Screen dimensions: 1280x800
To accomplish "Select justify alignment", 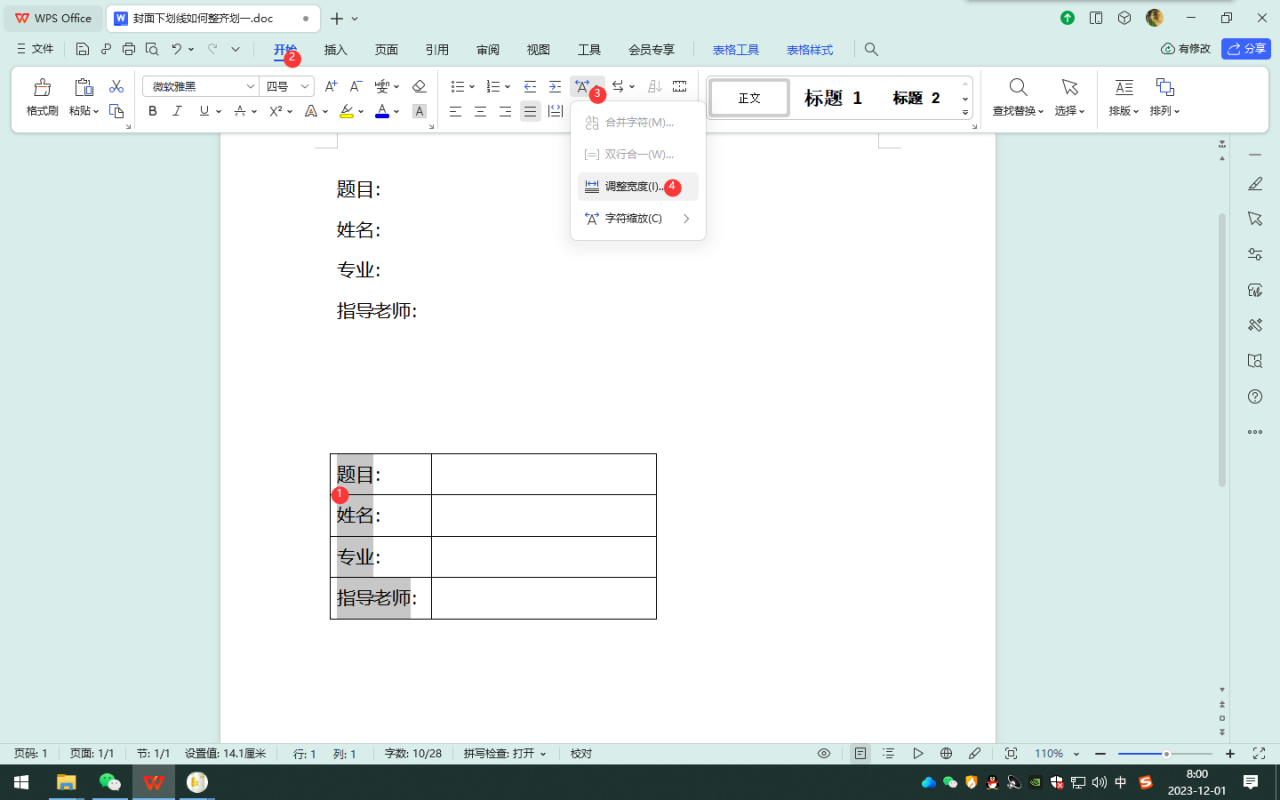I will coord(530,111).
